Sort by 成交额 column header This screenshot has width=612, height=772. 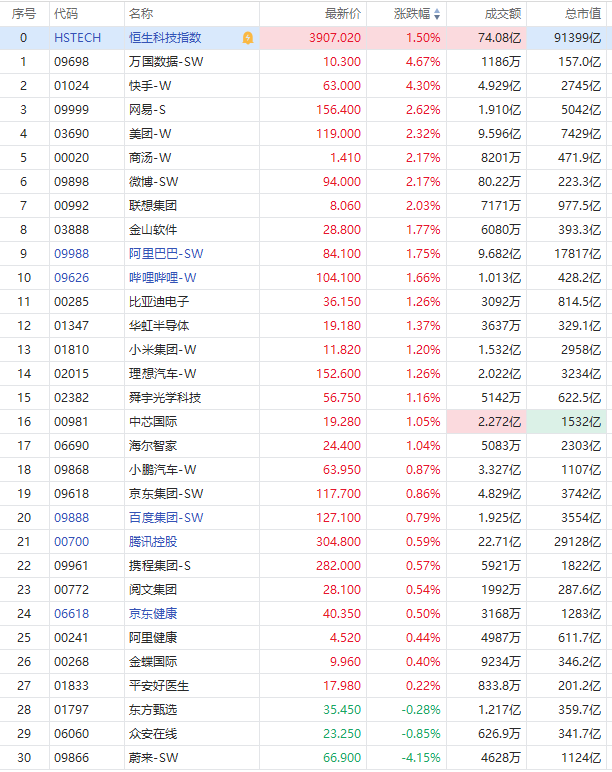pyautogui.click(x=503, y=14)
